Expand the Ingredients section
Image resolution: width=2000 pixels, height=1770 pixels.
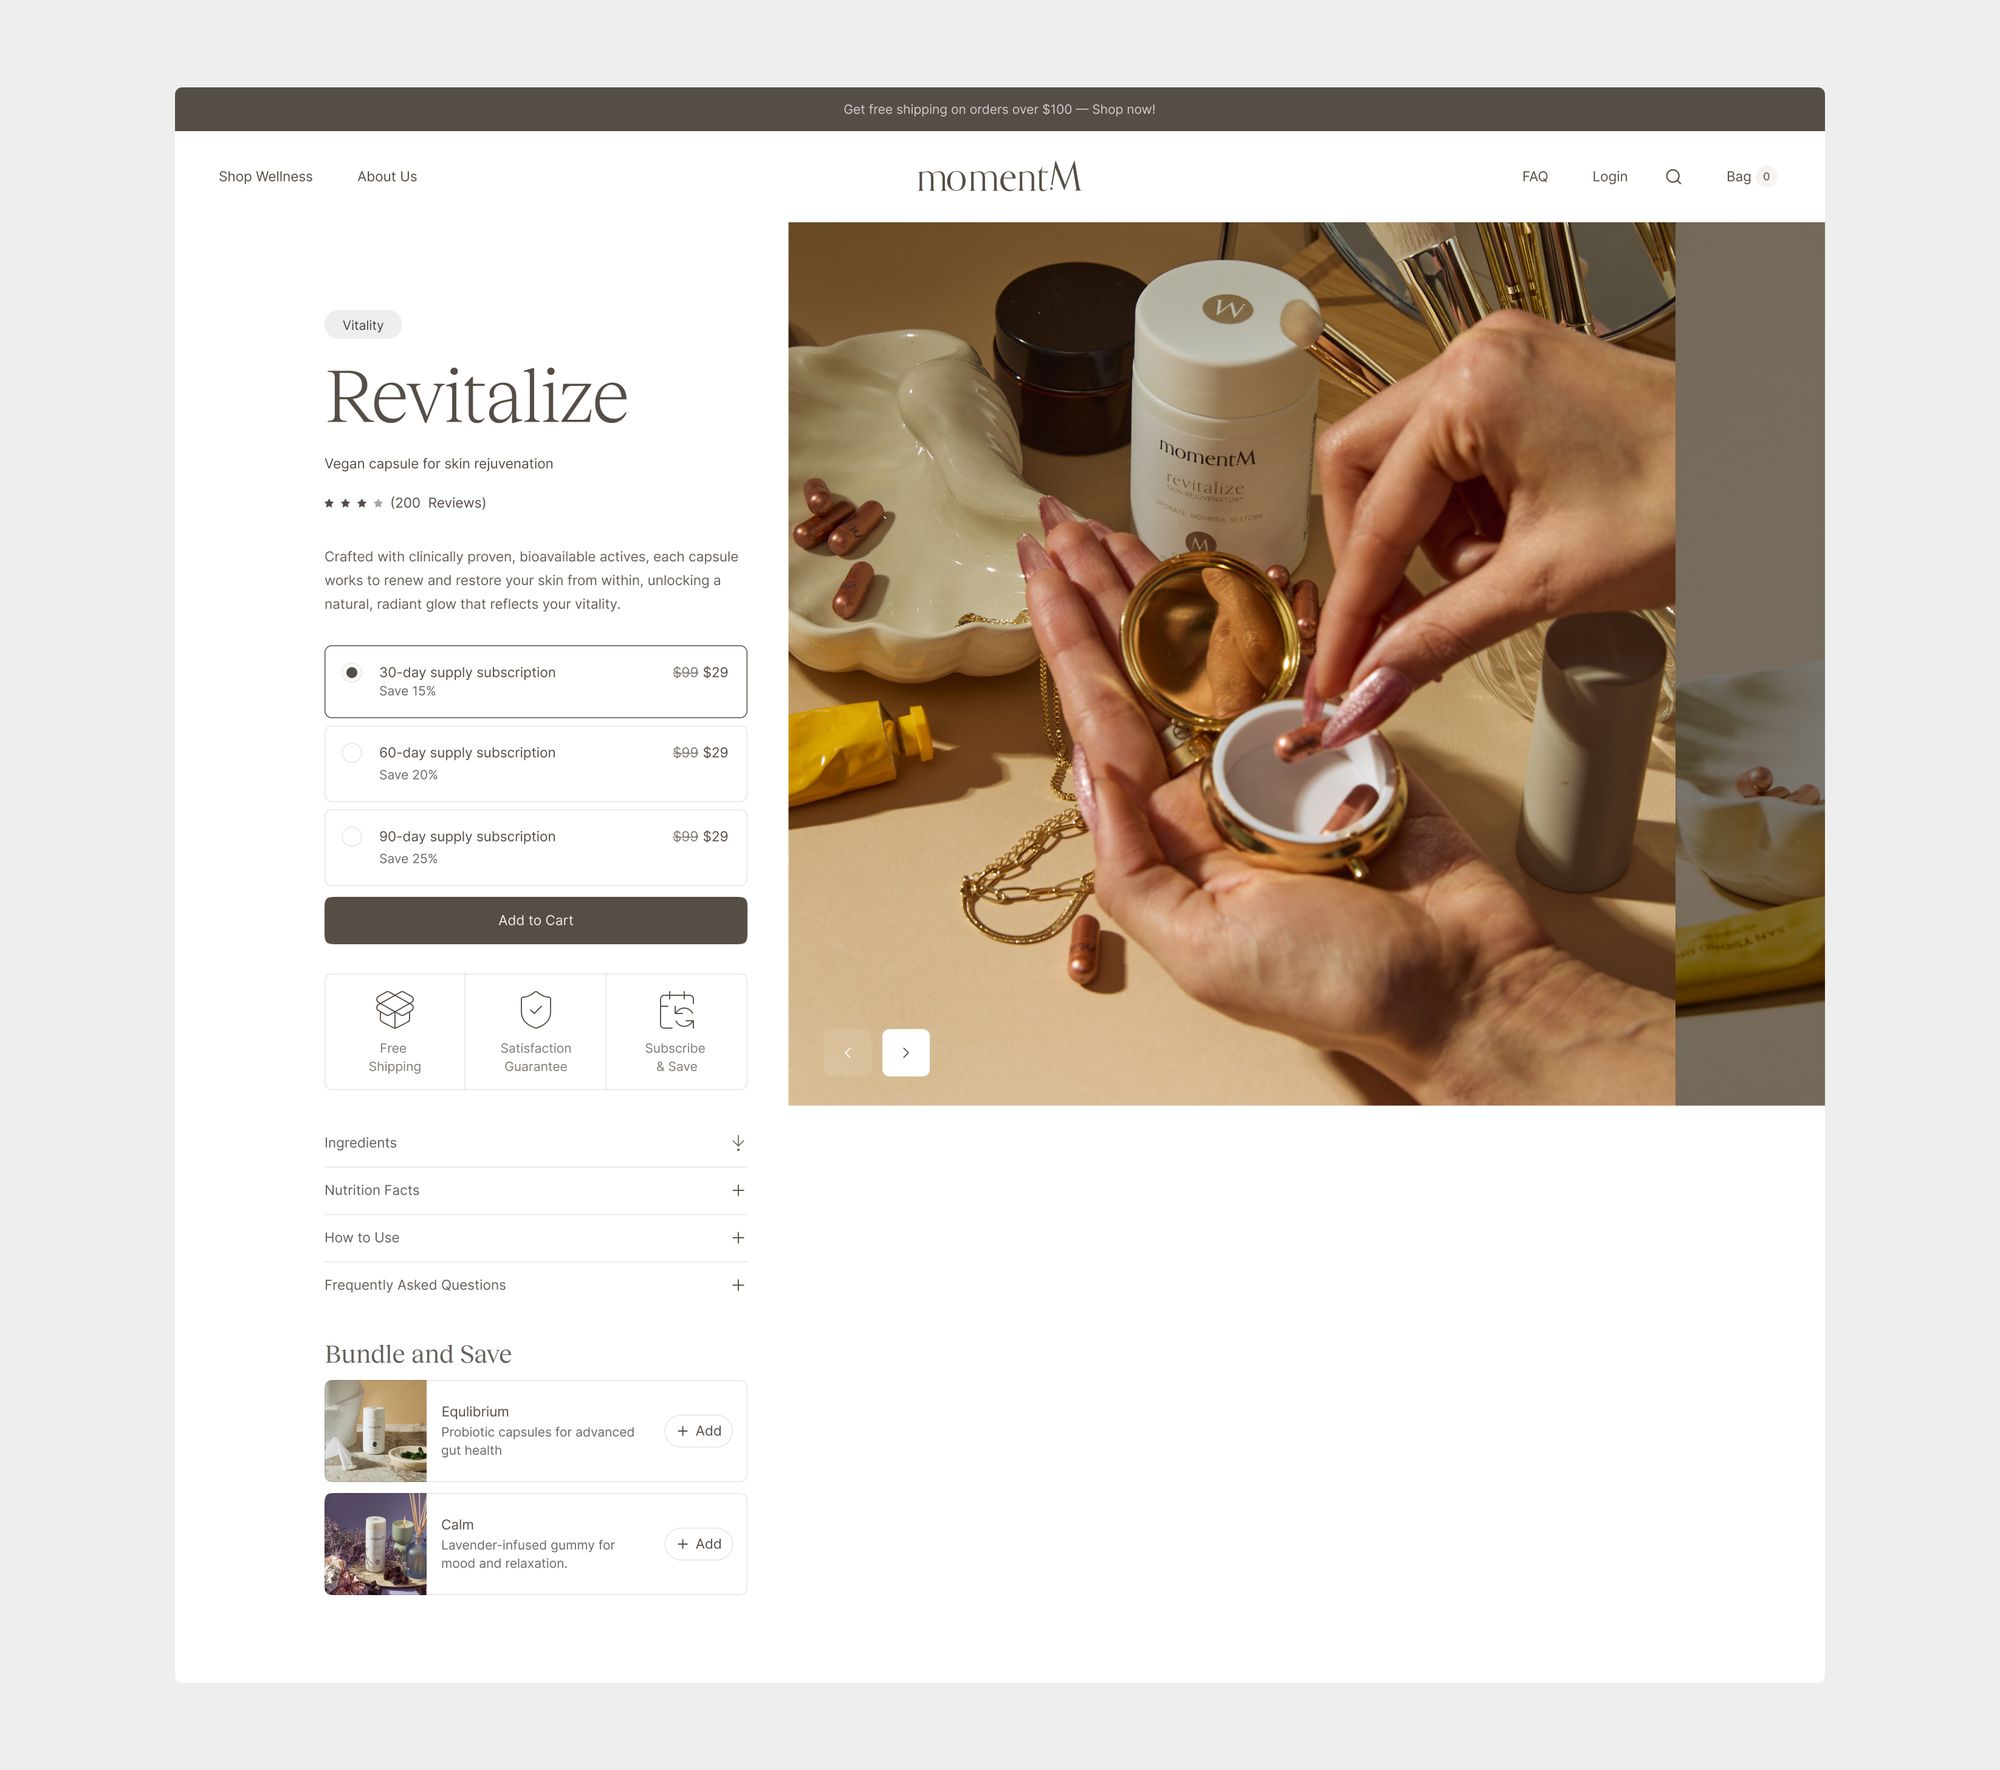[535, 1143]
